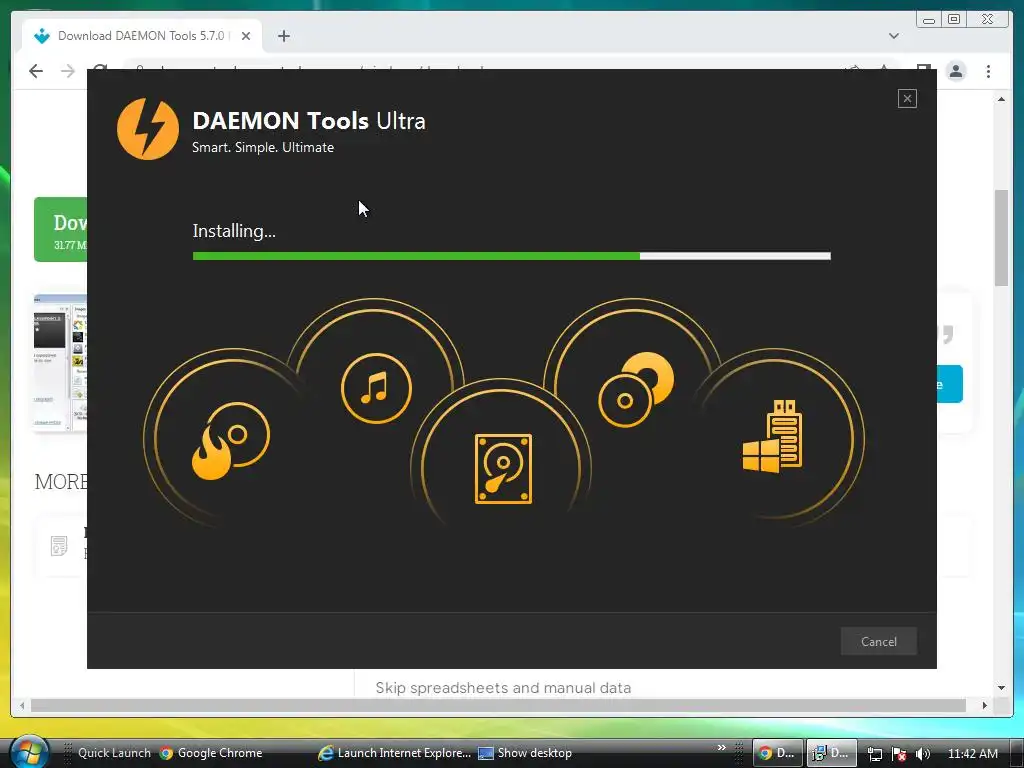Expand Chrome tab search dropdown
The width and height of the screenshot is (1024, 768).
[894, 36]
